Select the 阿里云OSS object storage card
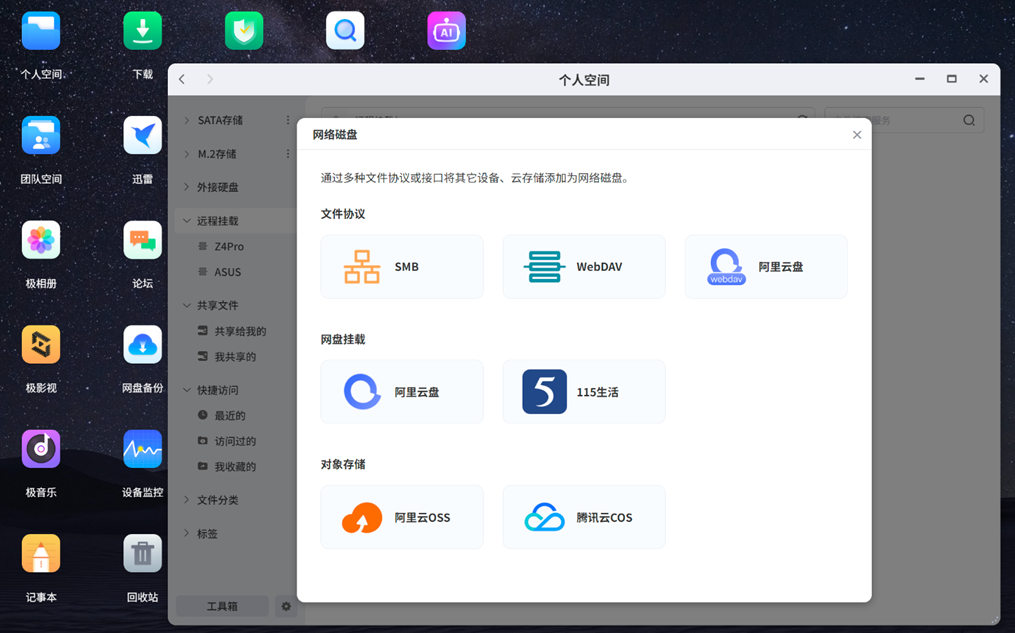 (x=402, y=517)
